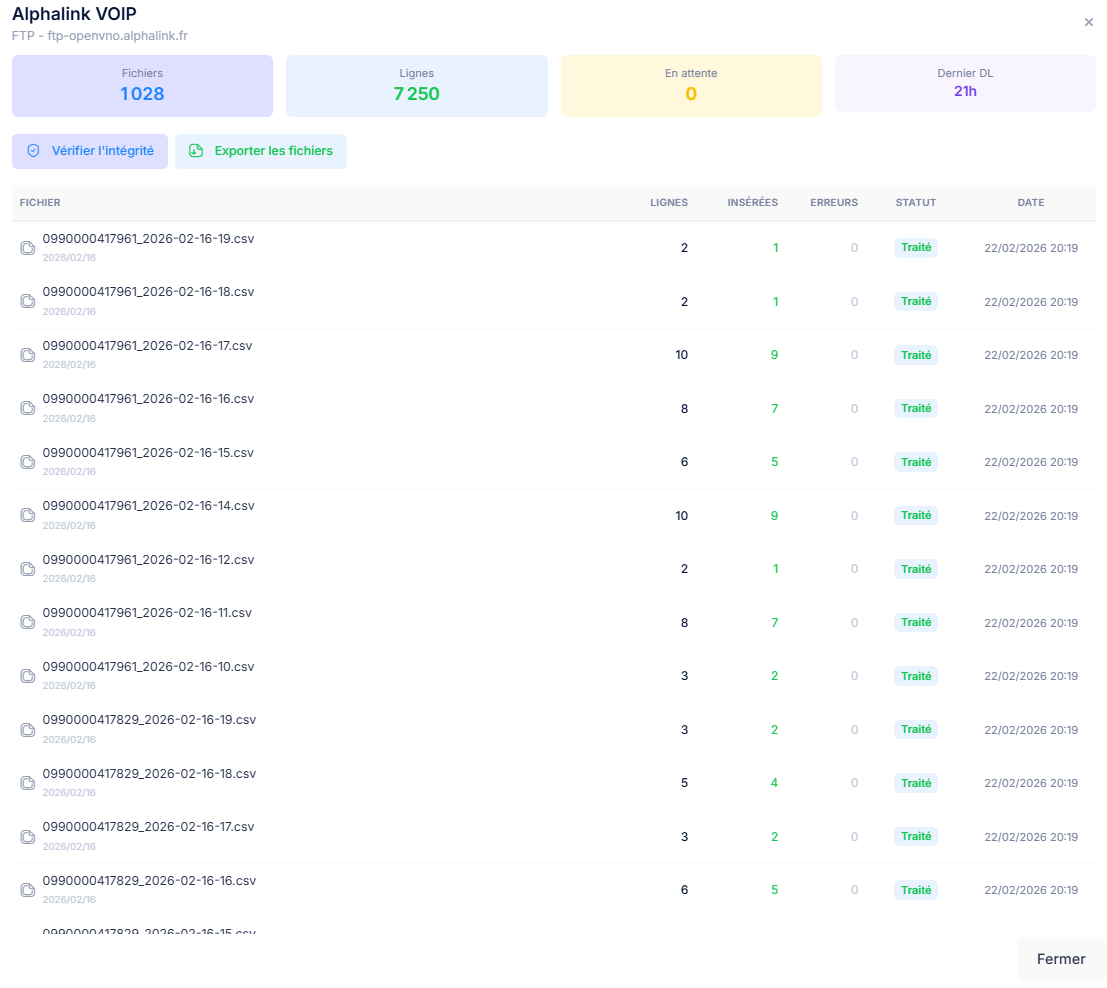Click the file icon beside 0990000417961_2026-02-16-14.csv

[x=27, y=515]
